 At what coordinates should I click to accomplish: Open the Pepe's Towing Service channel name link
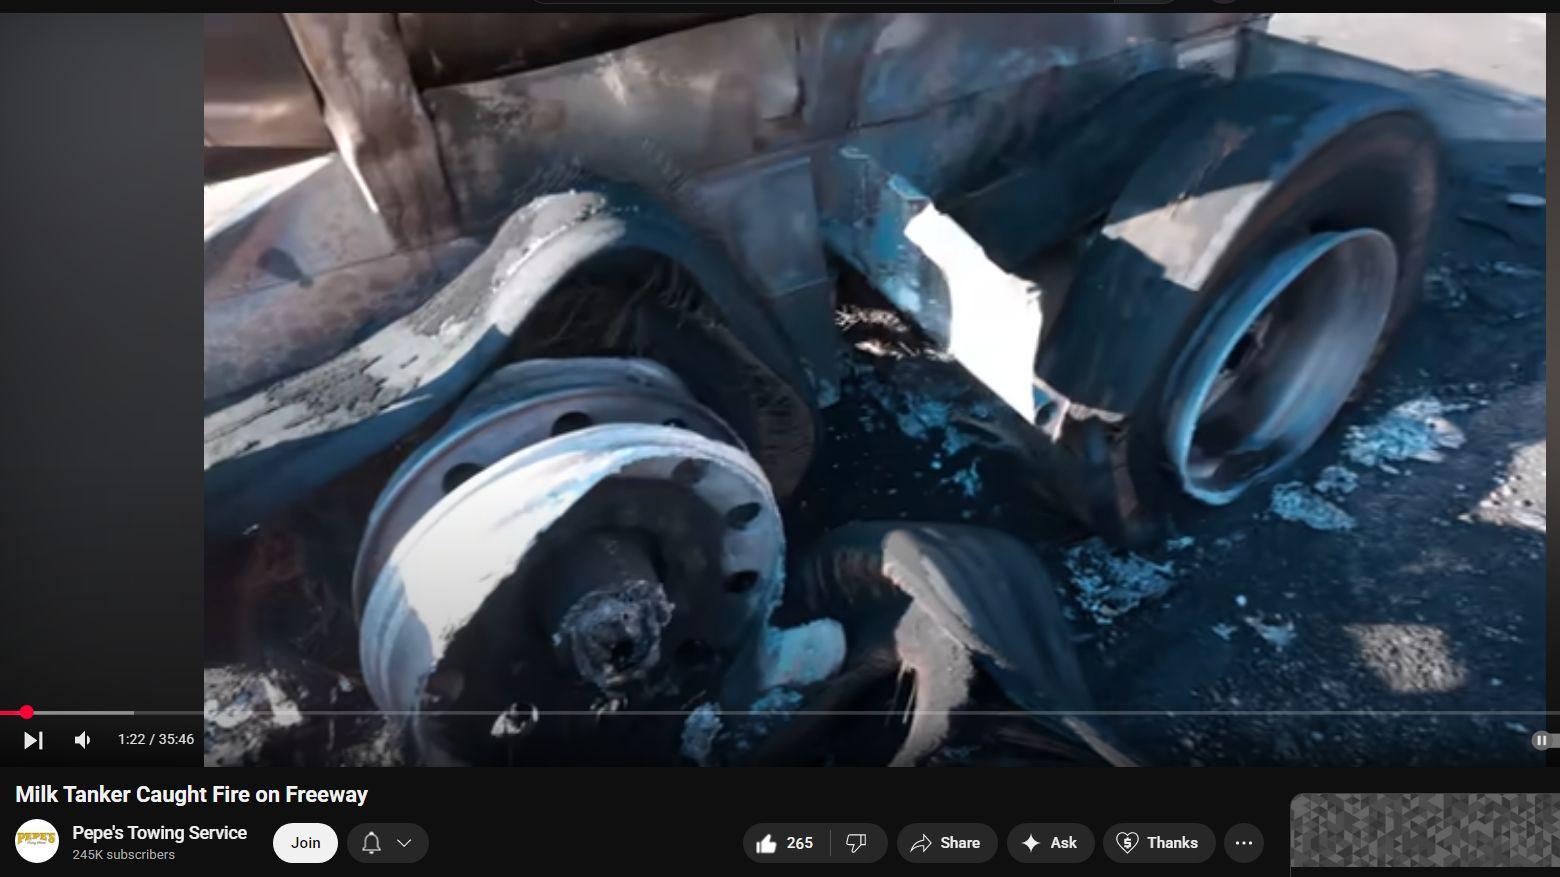tap(159, 833)
